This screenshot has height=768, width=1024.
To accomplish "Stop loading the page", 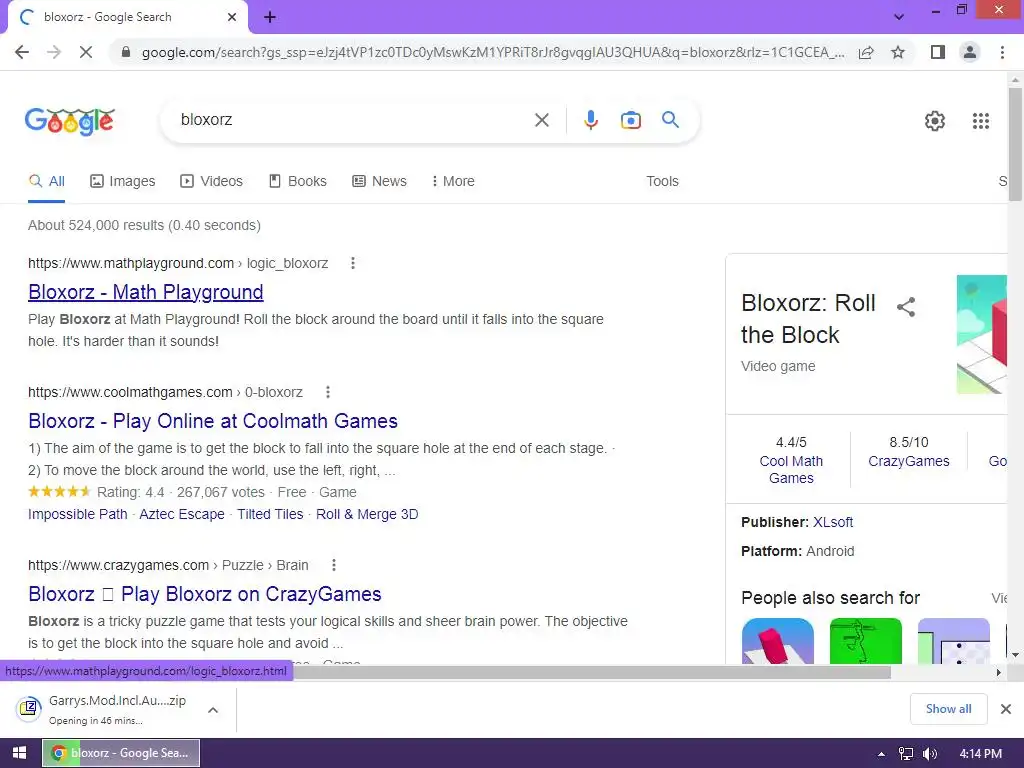I will [86, 52].
